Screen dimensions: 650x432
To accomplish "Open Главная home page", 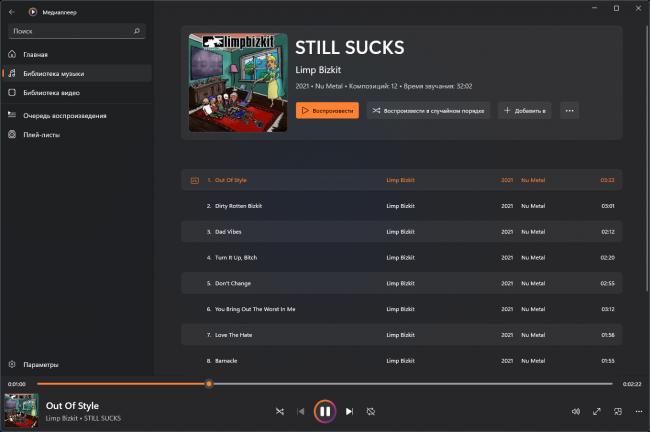I will click(x=77, y=54).
